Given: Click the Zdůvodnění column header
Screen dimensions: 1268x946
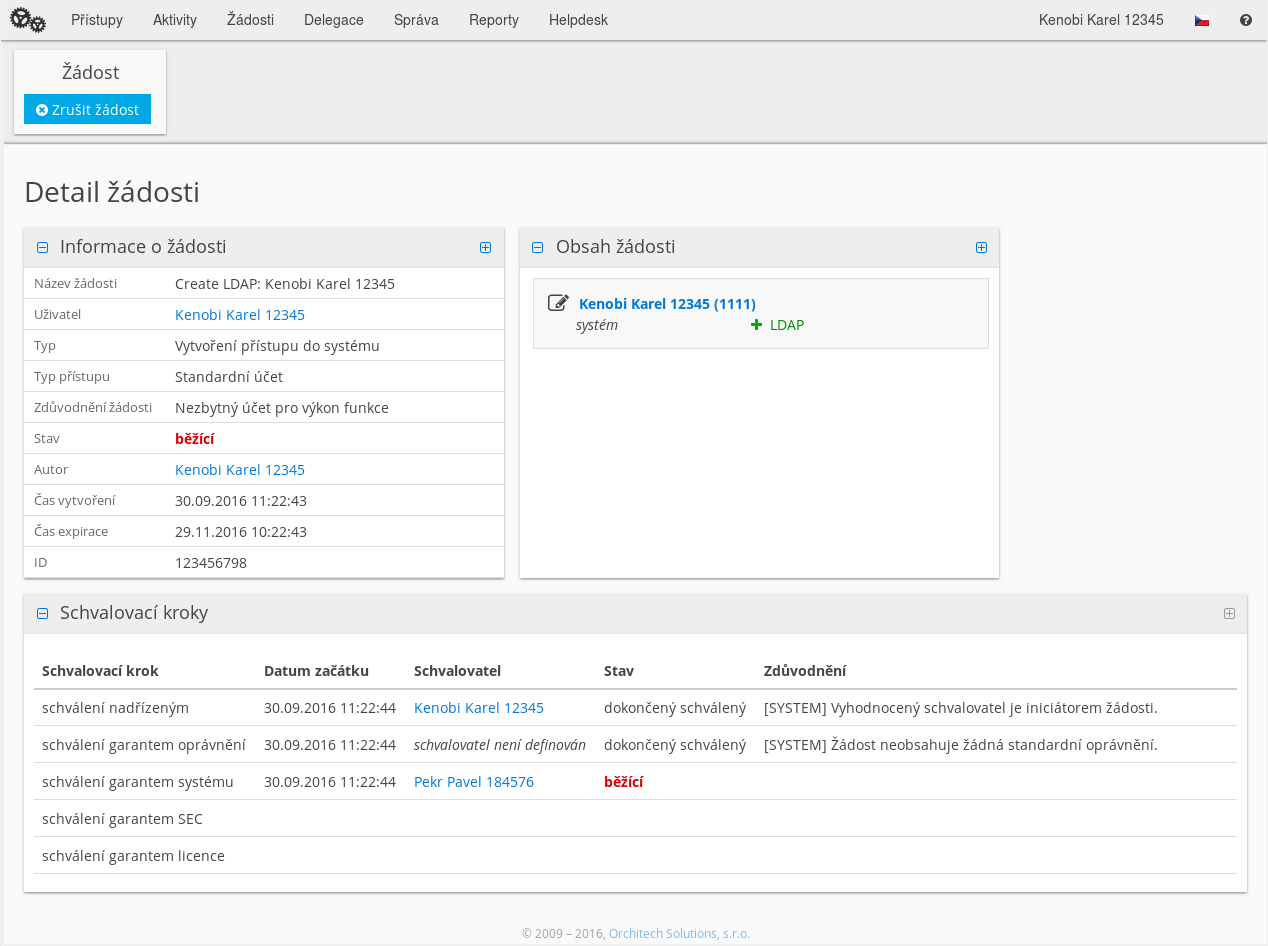Looking at the screenshot, I should point(805,671).
